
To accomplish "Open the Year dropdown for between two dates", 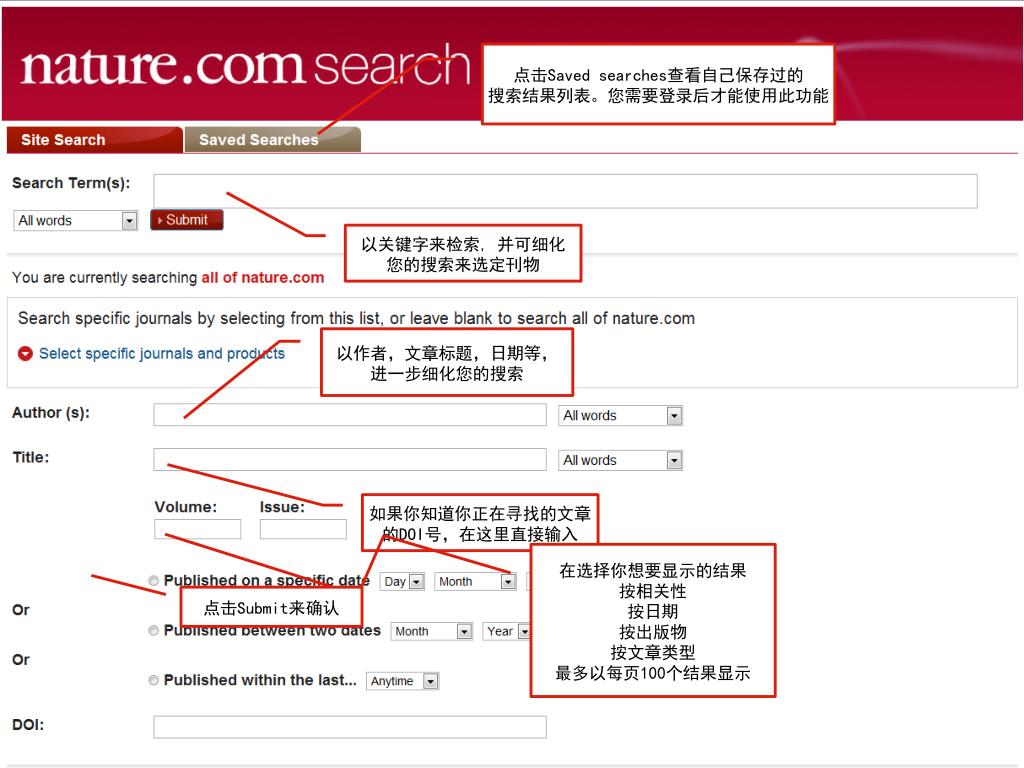I will 506,632.
